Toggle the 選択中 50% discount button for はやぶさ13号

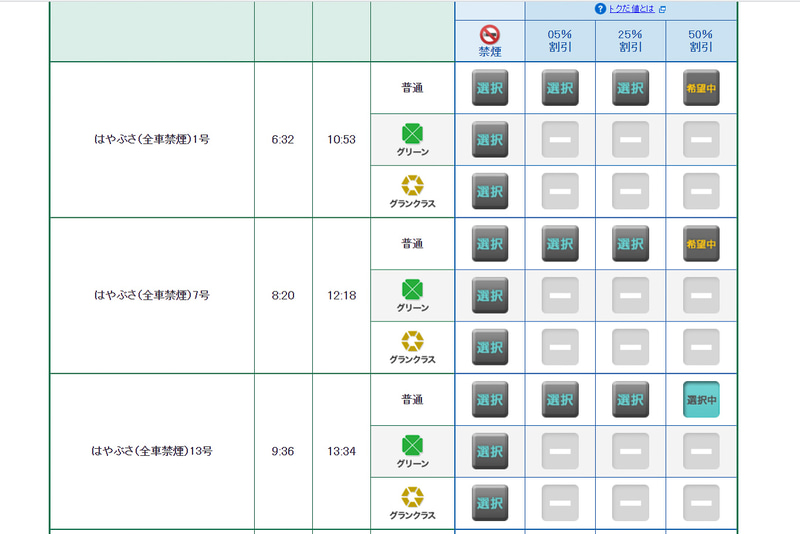click(701, 400)
